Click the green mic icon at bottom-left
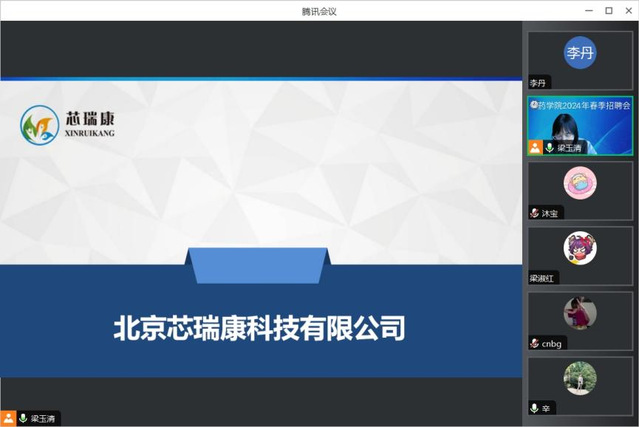 coord(23,418)
